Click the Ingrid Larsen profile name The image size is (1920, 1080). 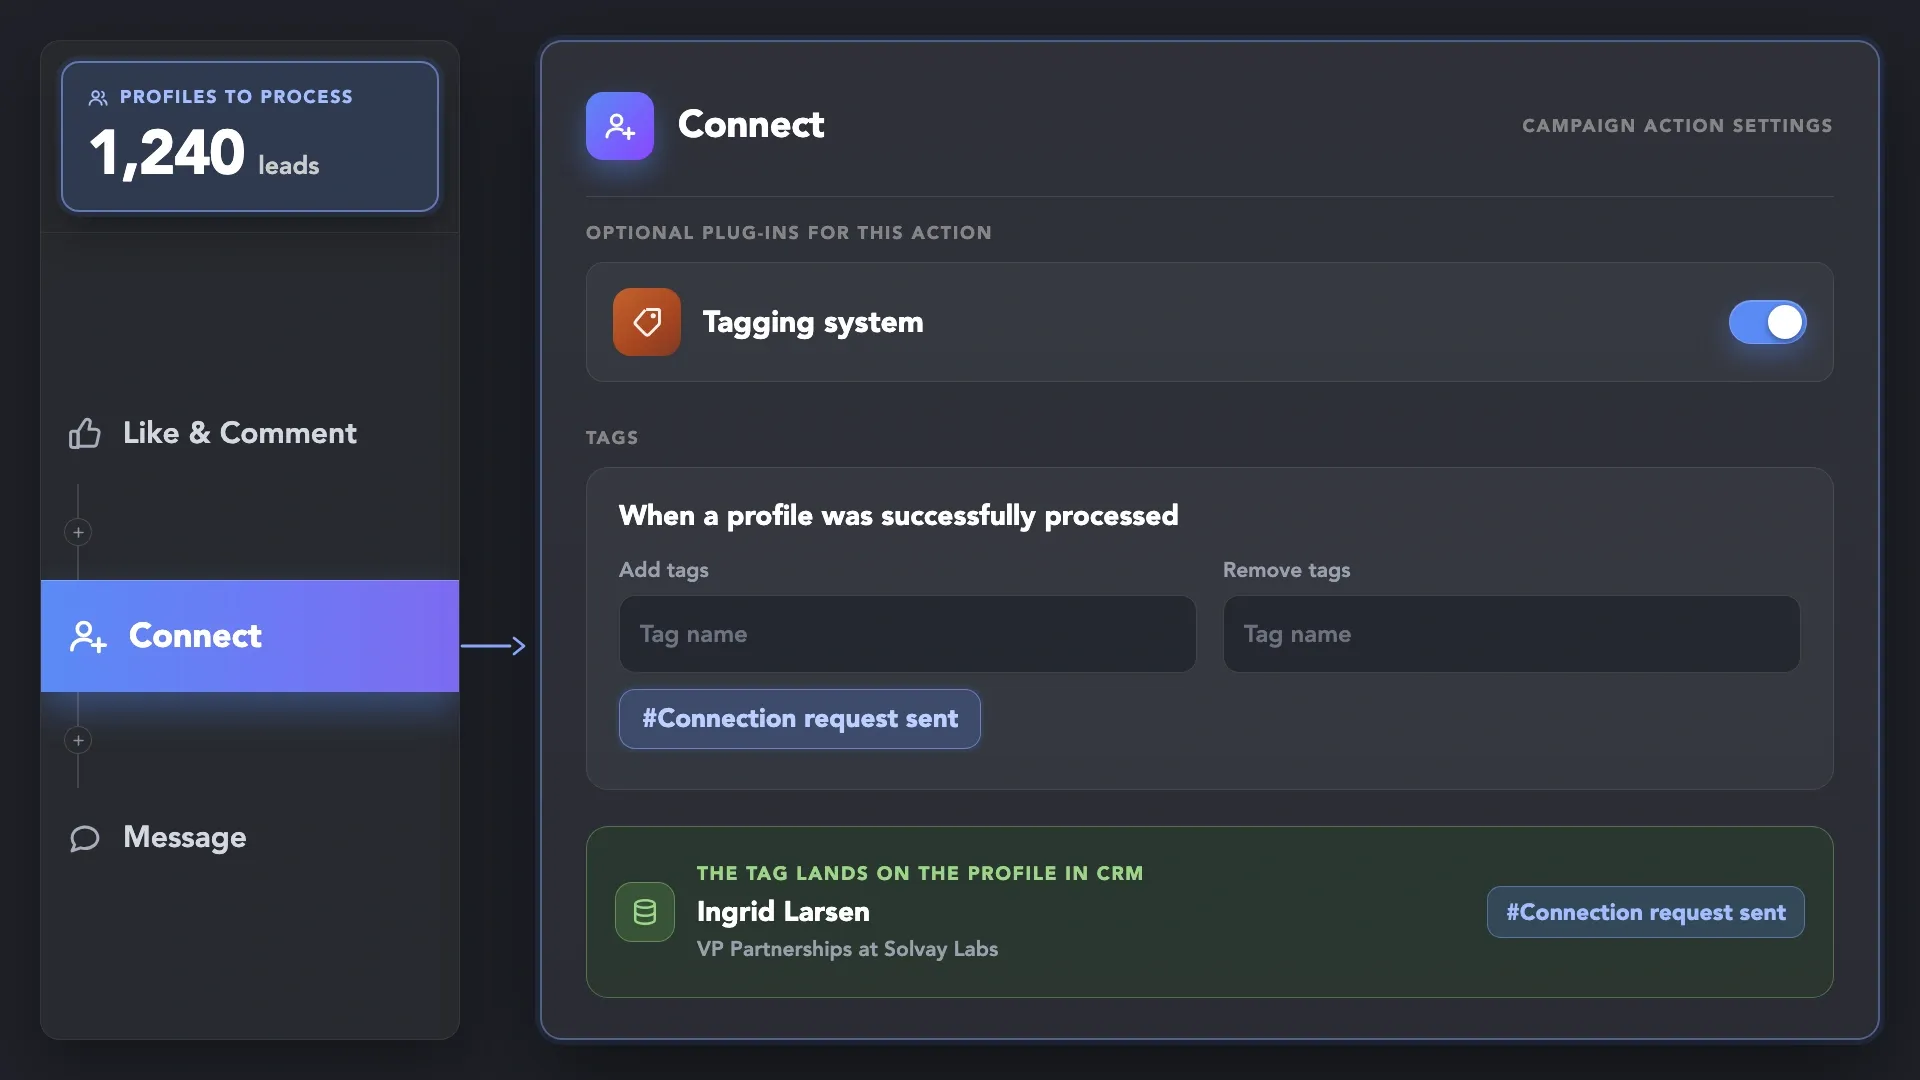[783, 912]
